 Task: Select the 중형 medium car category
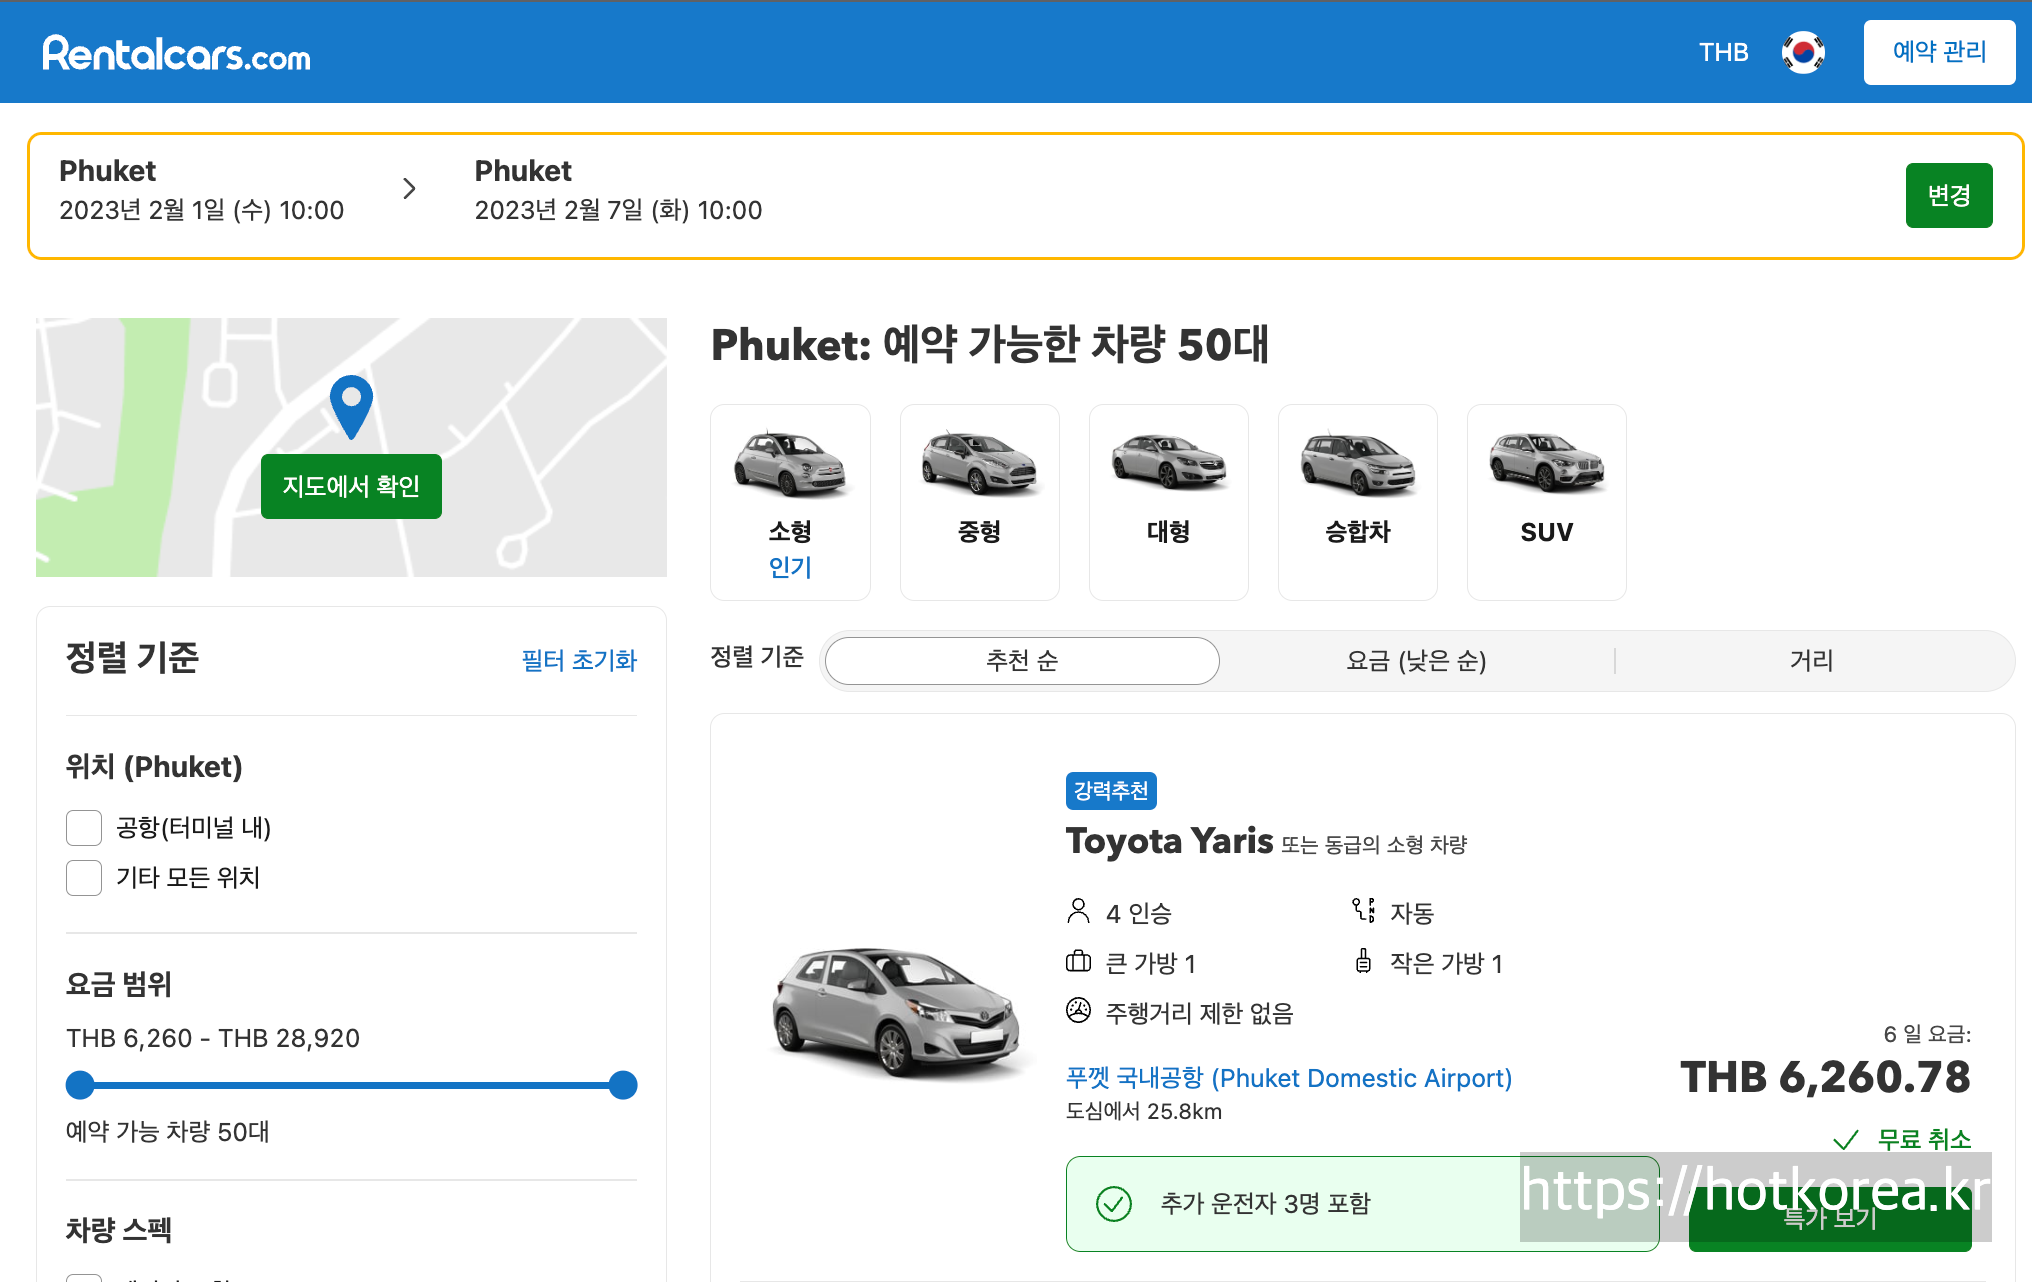979,502
